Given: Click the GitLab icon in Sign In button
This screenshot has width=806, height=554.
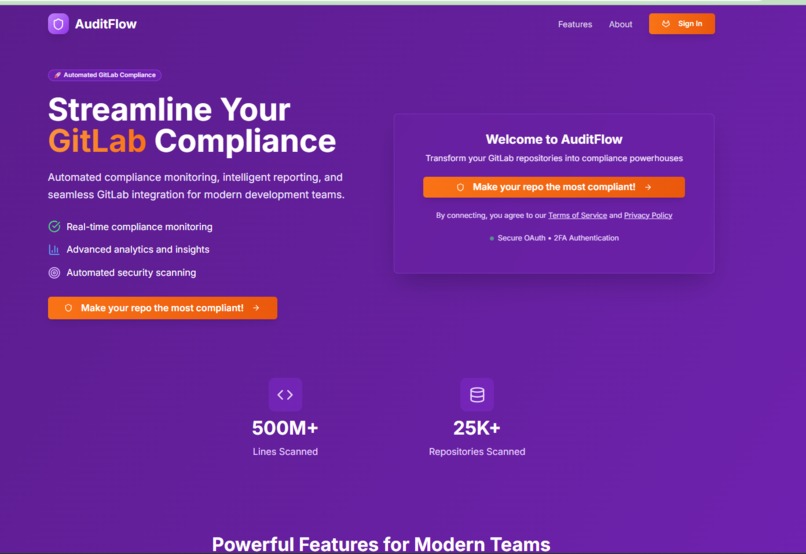Looking at the screenshot, I should coord(666,24).
